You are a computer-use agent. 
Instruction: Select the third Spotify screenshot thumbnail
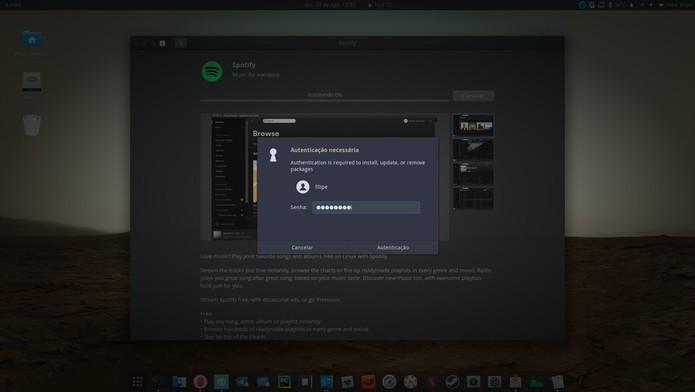473,173
